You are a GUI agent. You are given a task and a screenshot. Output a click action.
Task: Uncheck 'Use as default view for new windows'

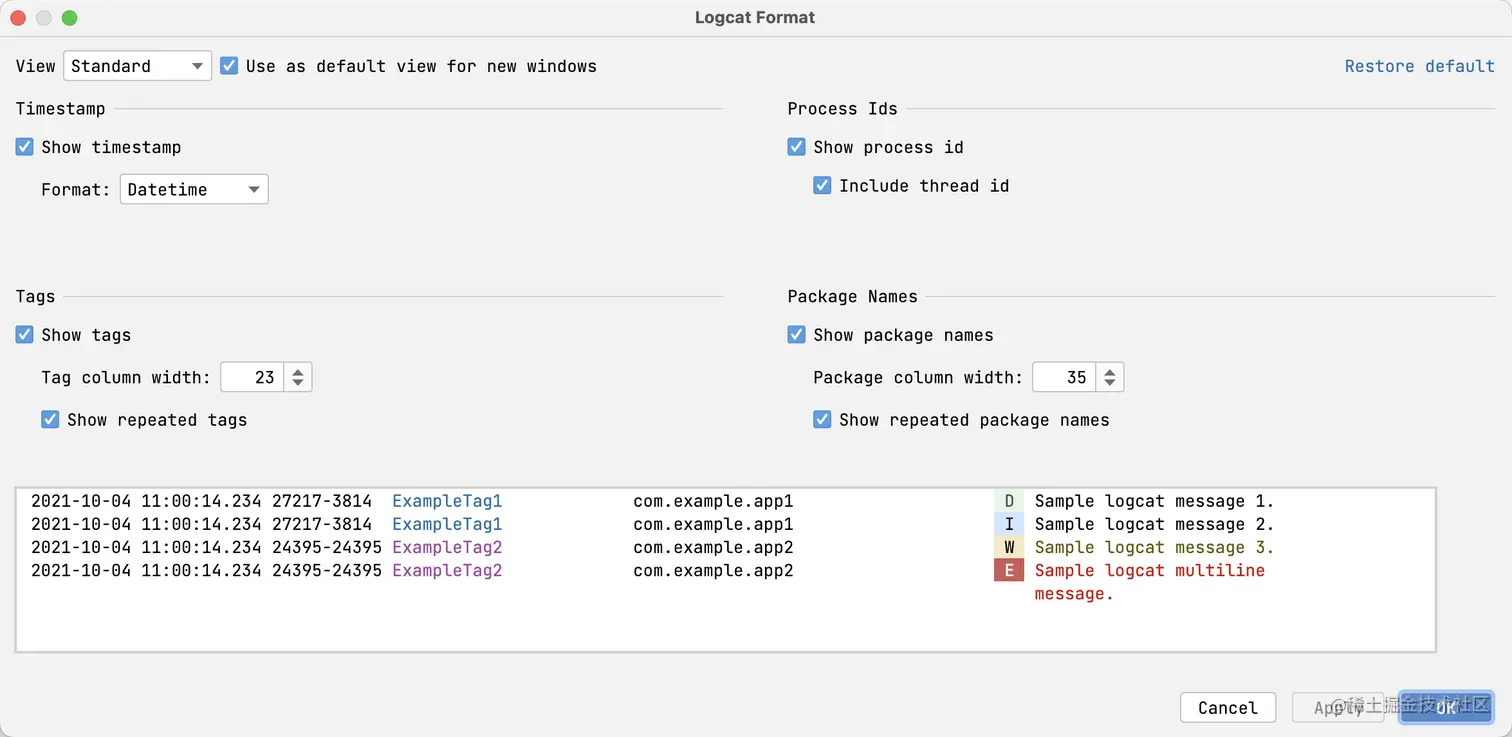pos(229,66)
